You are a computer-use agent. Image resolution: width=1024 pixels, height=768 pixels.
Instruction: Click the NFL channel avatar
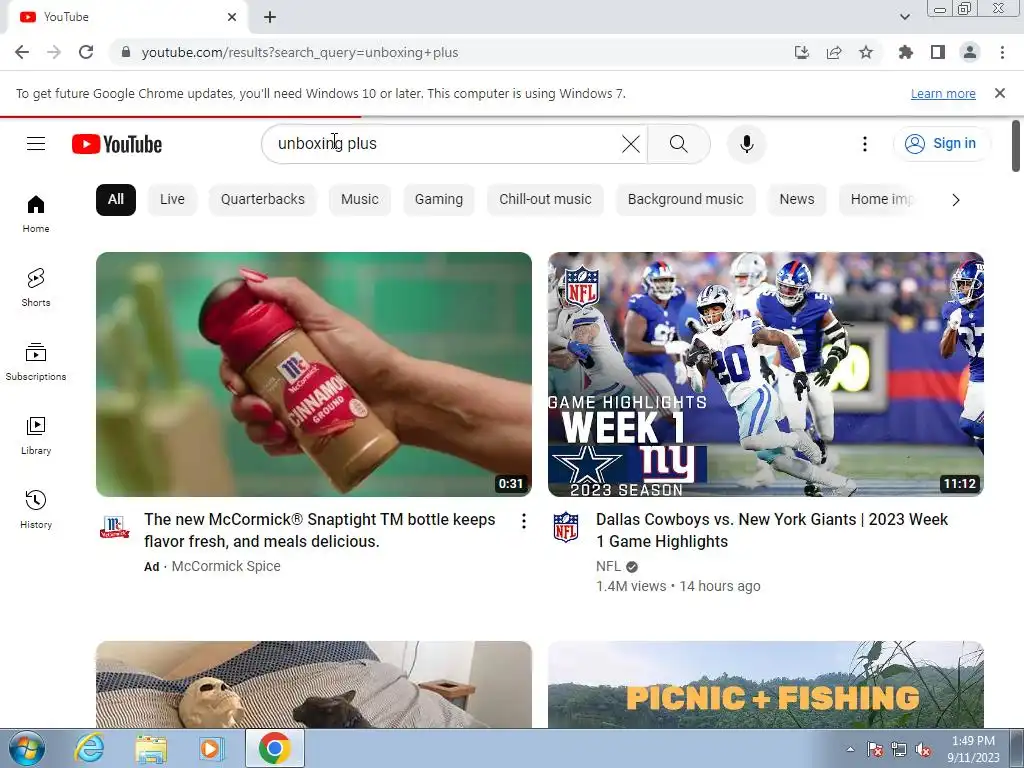click(566, 526)
